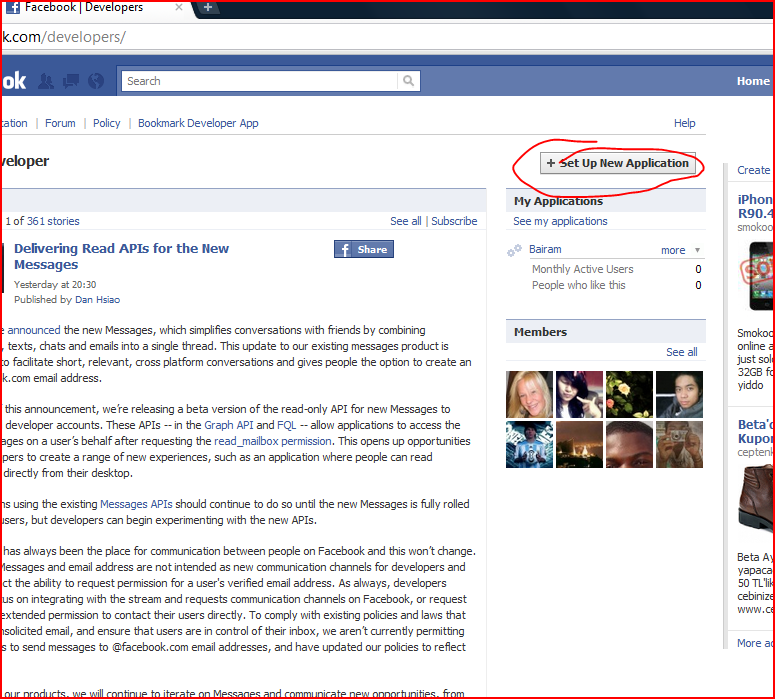Open the Bairam application
Image resolution: width=775 pixels, height=699 pixels.
click(x=545, y=249)
